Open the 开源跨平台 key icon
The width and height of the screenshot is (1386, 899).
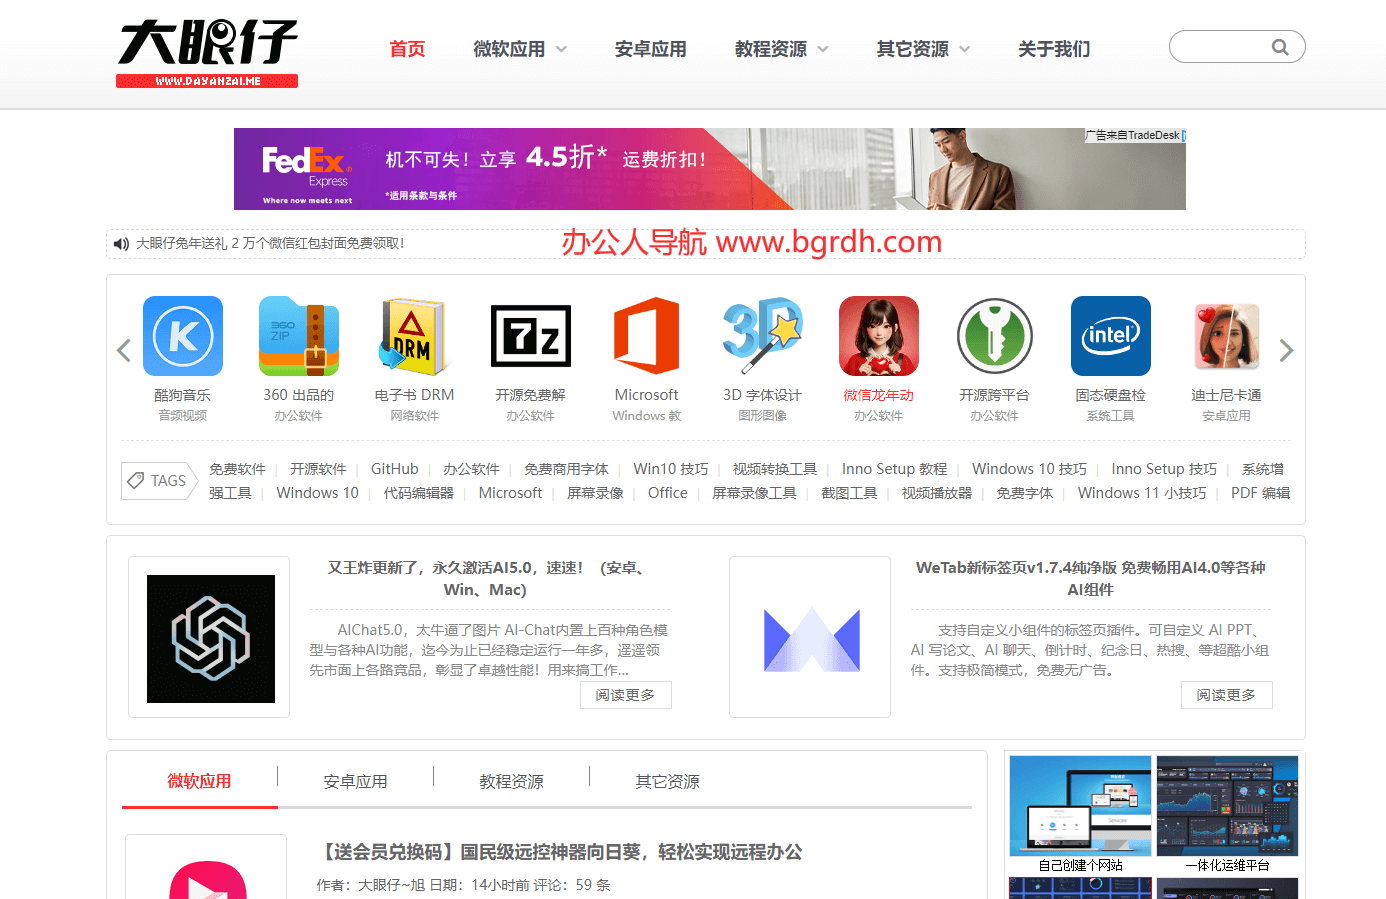(x=995, y=336)
